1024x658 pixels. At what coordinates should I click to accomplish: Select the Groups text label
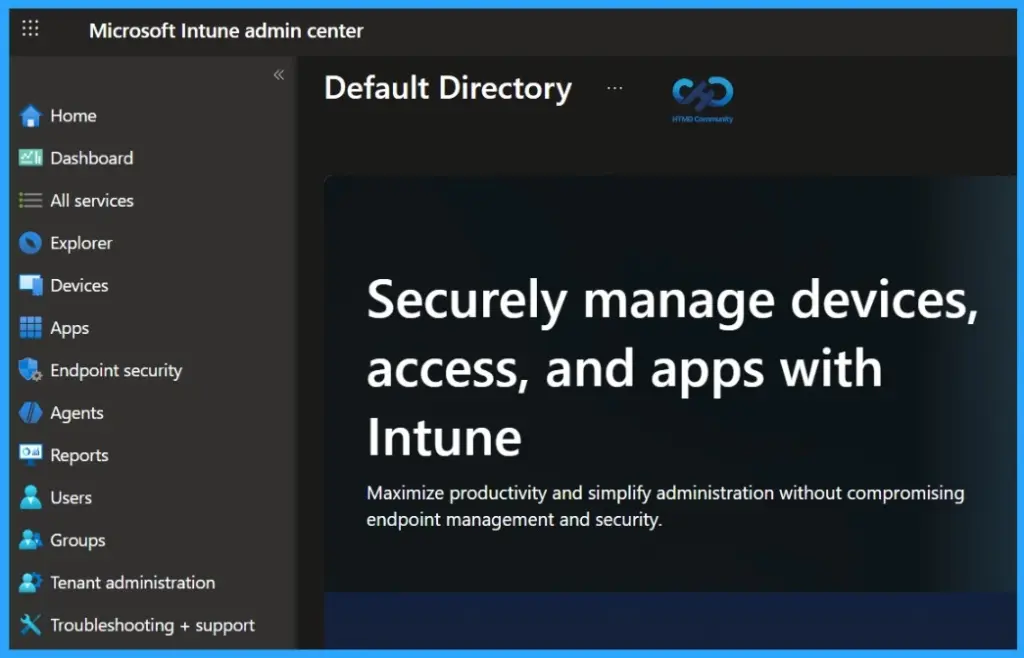pyautogui.click(x=77, y=540)
